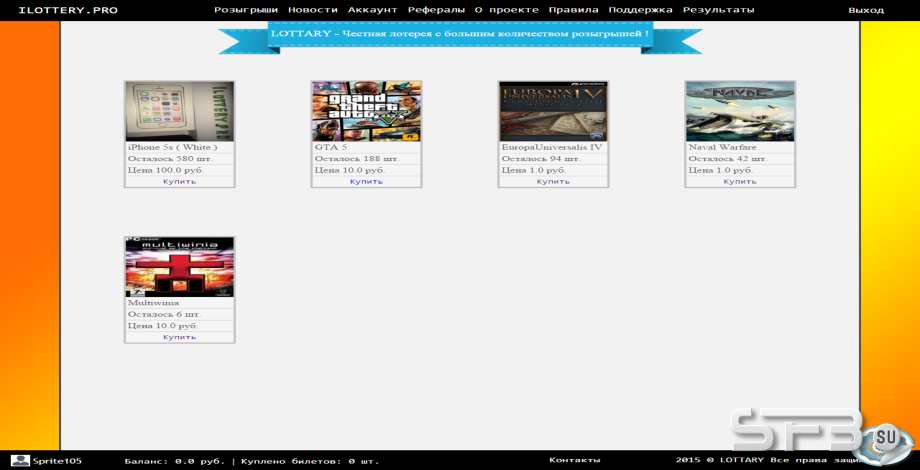Open the Поддержка page
Screen dimensions: 920x470
tap(640, 10)
